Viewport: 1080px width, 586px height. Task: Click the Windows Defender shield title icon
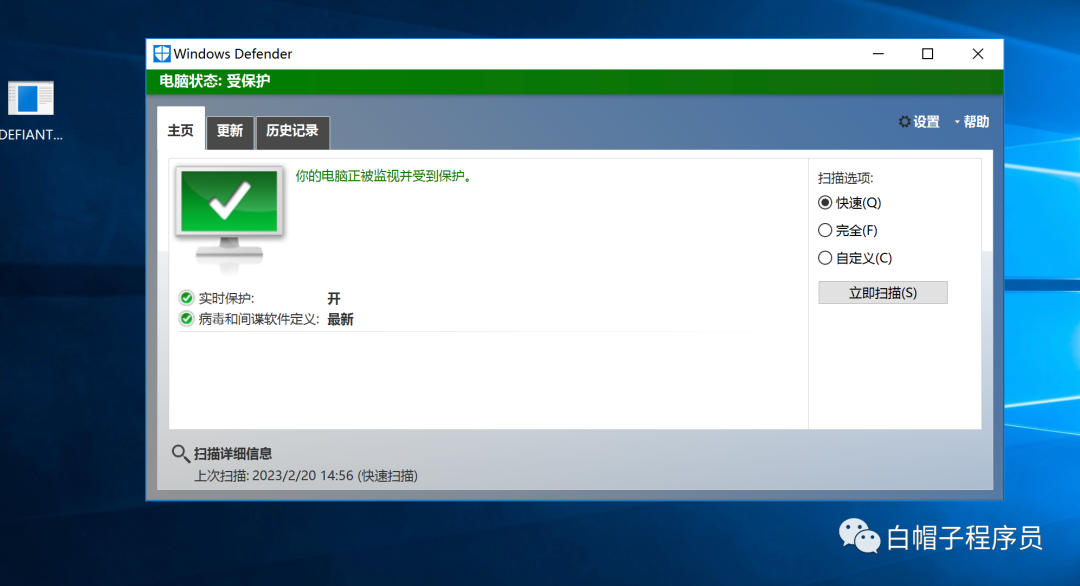click(162, 54)
